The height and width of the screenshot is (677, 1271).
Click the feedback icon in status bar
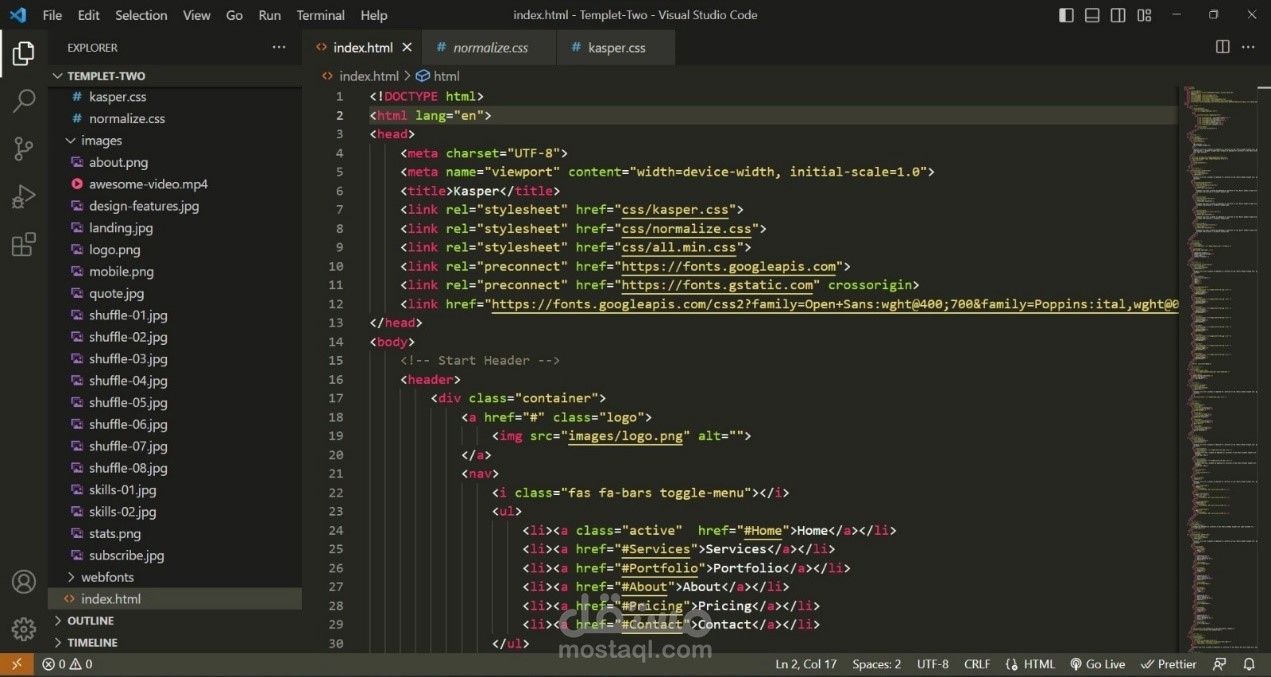coord(1219,664)
